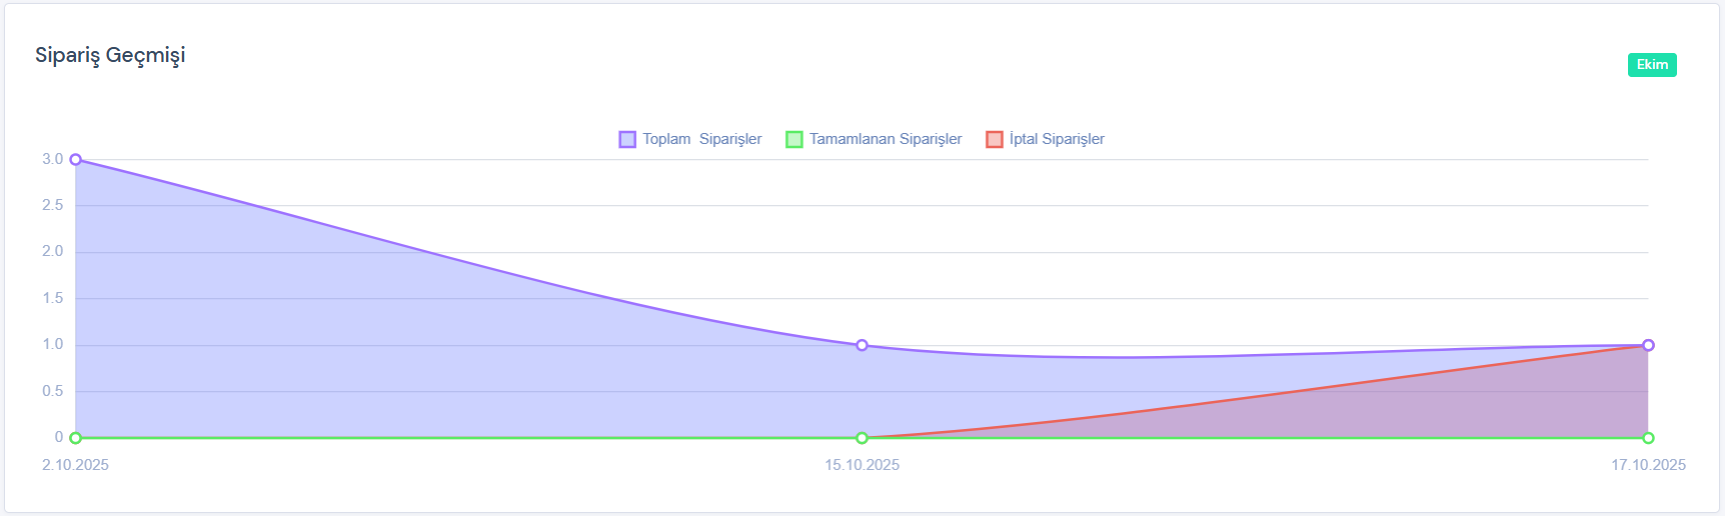
Task: Click the 0.5 y-axis tick label
Action: 53,391
